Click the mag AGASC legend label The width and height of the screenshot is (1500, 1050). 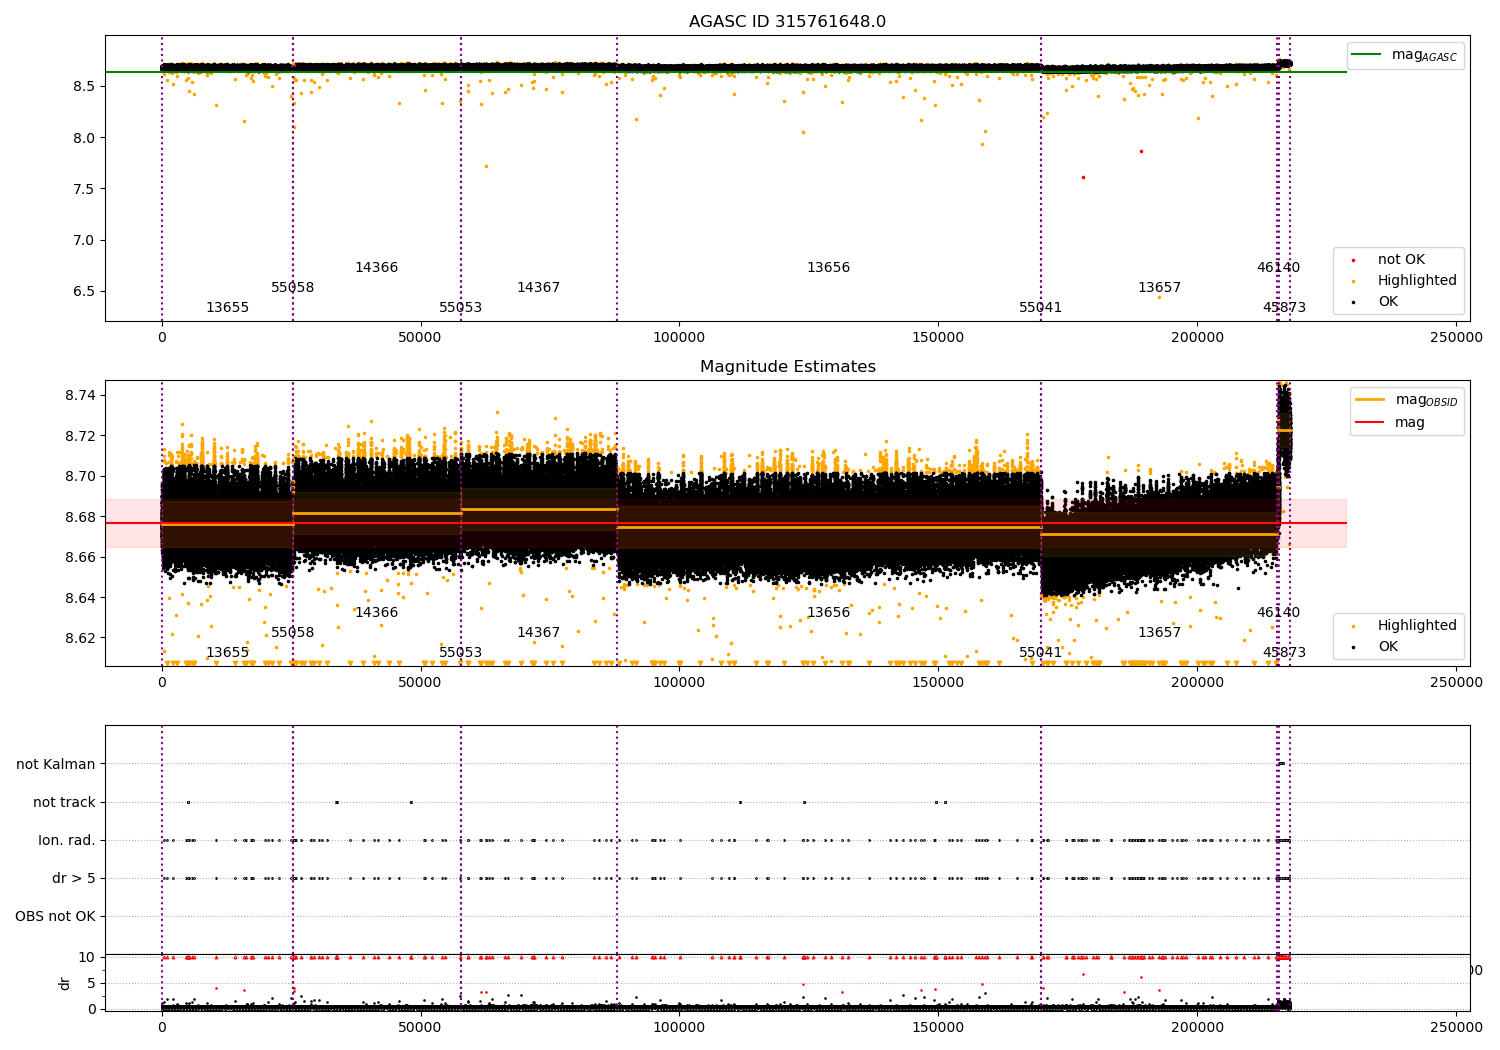click(x=1424, y=56)
